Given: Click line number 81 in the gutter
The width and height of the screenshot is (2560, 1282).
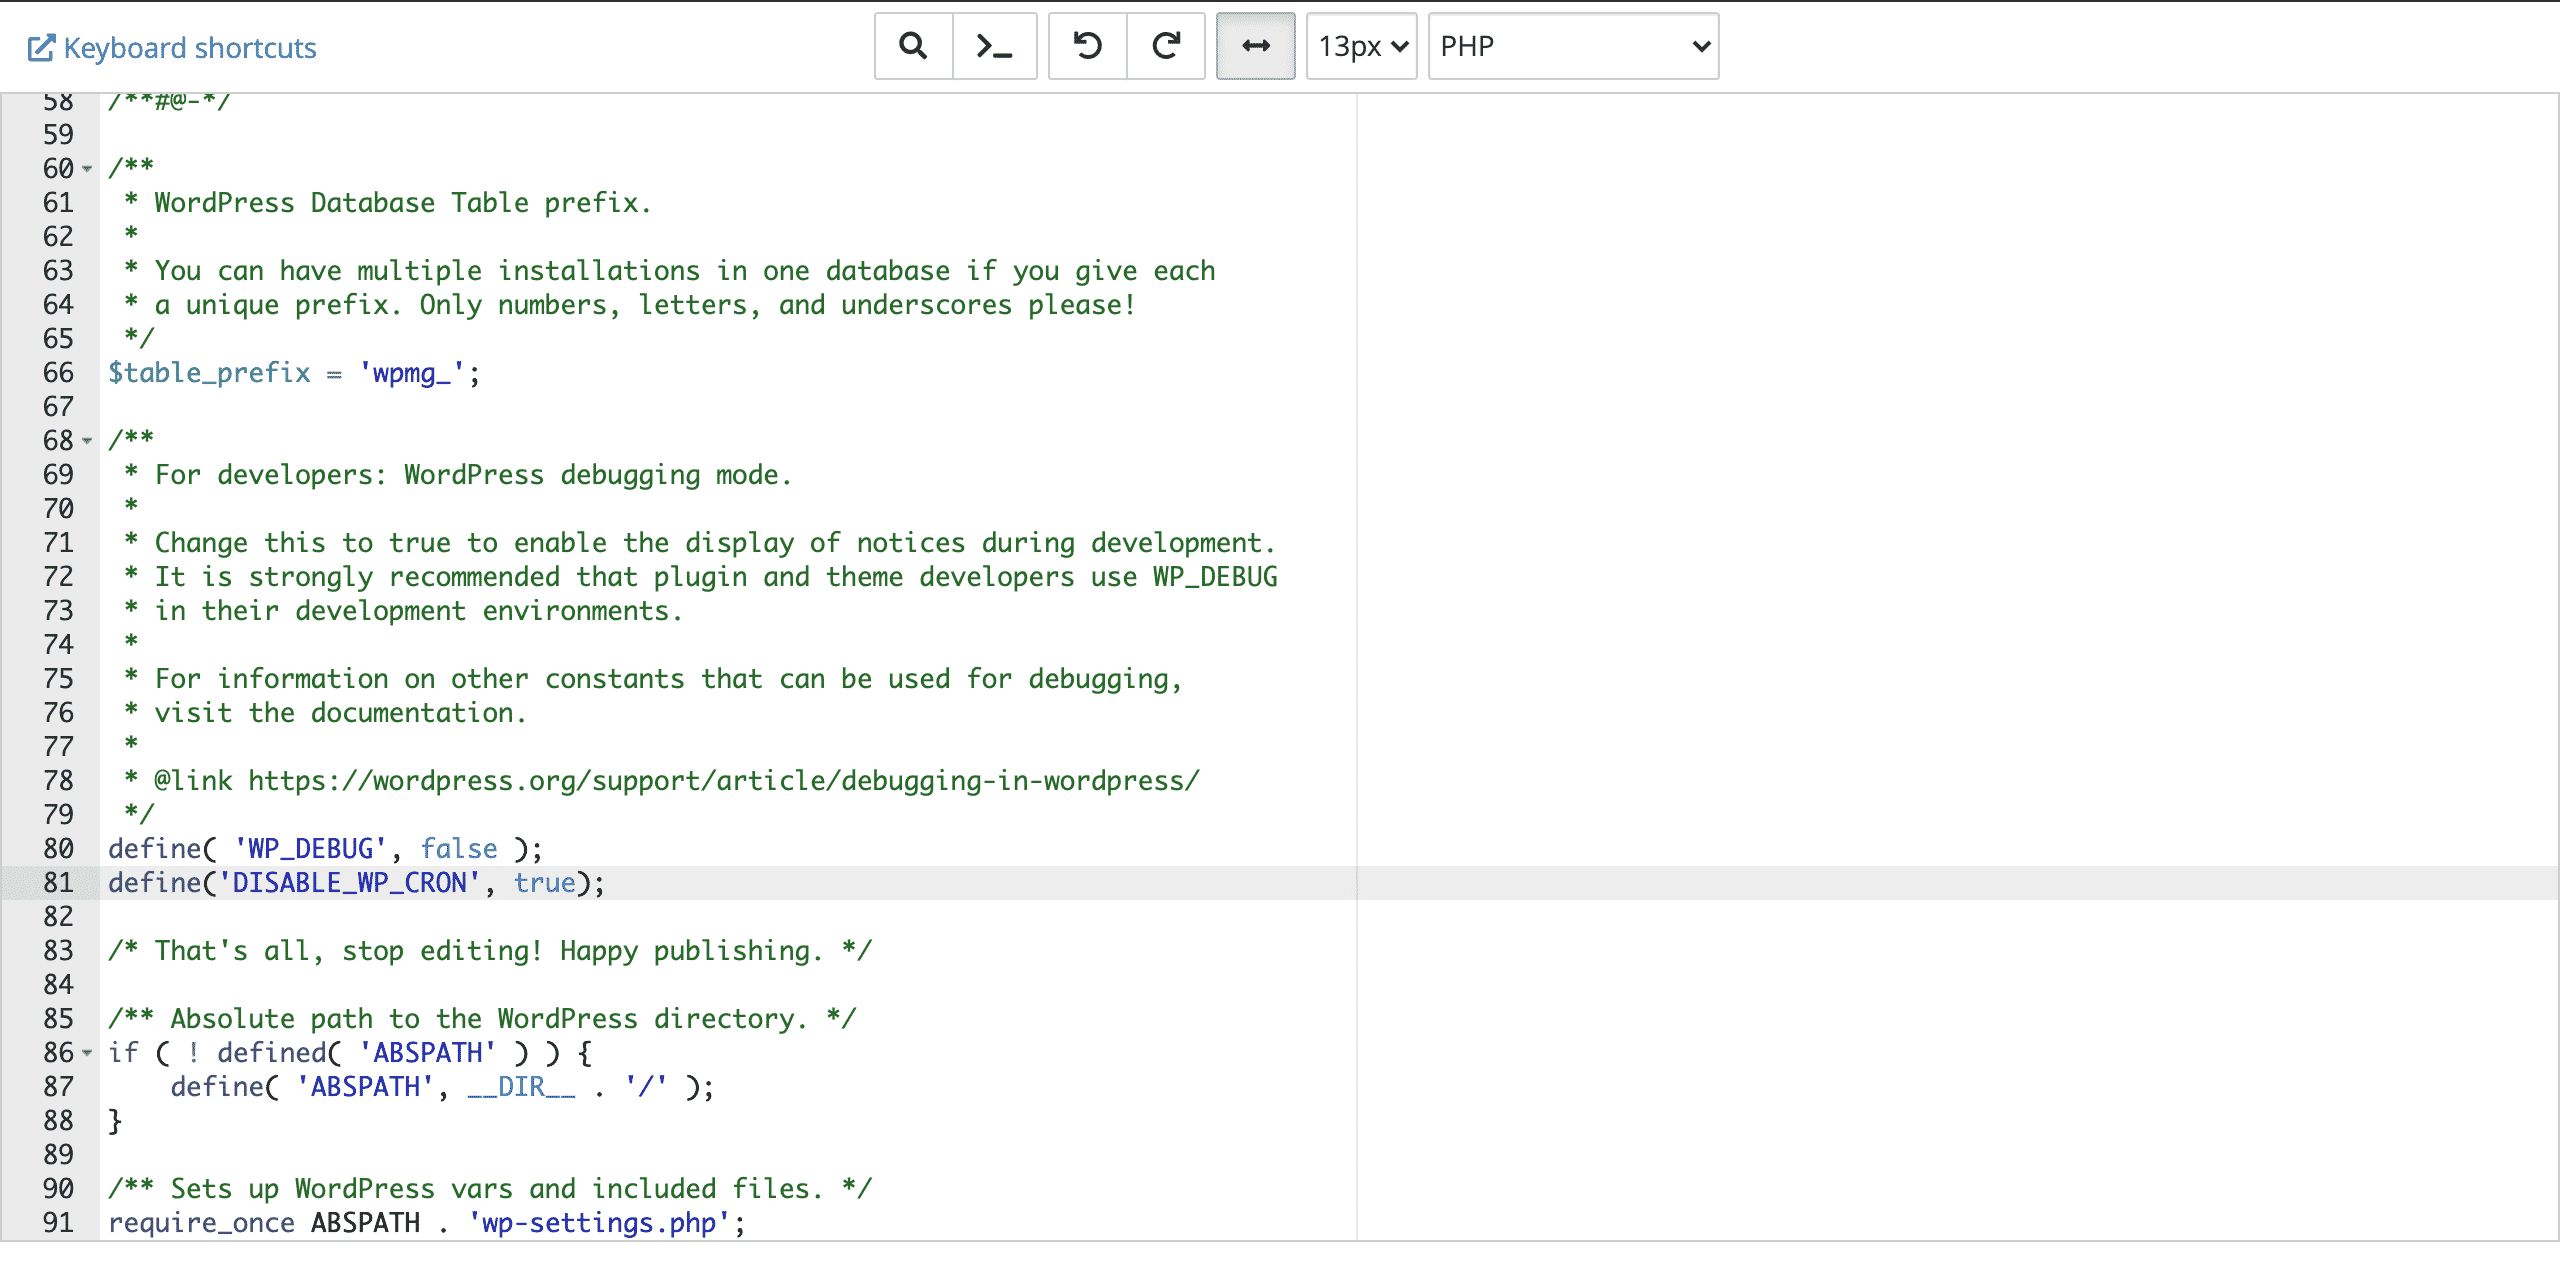Looking at the screenshot, I should [x=58, y=883].
